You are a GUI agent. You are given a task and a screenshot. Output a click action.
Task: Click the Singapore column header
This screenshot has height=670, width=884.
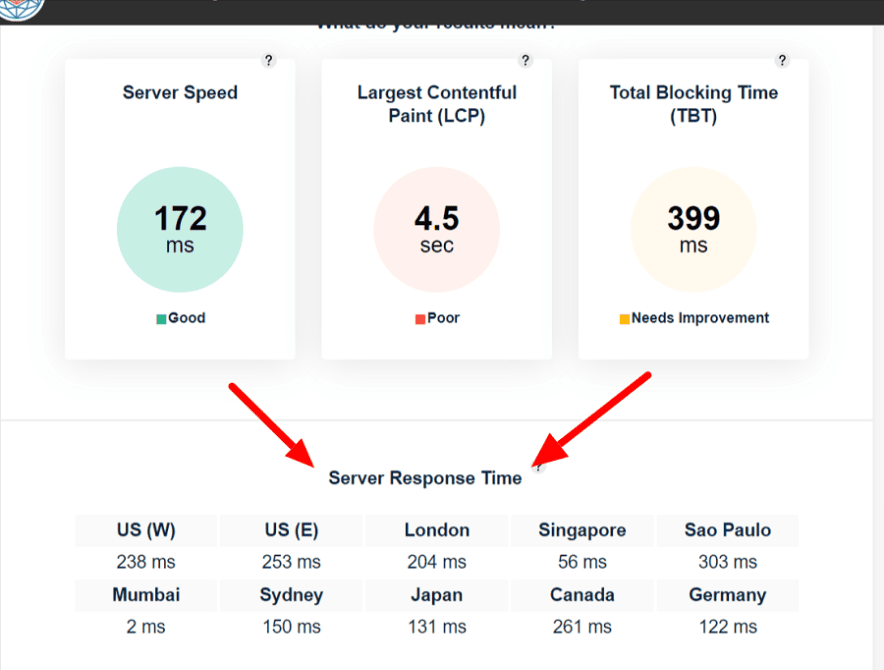pos(582,530)
